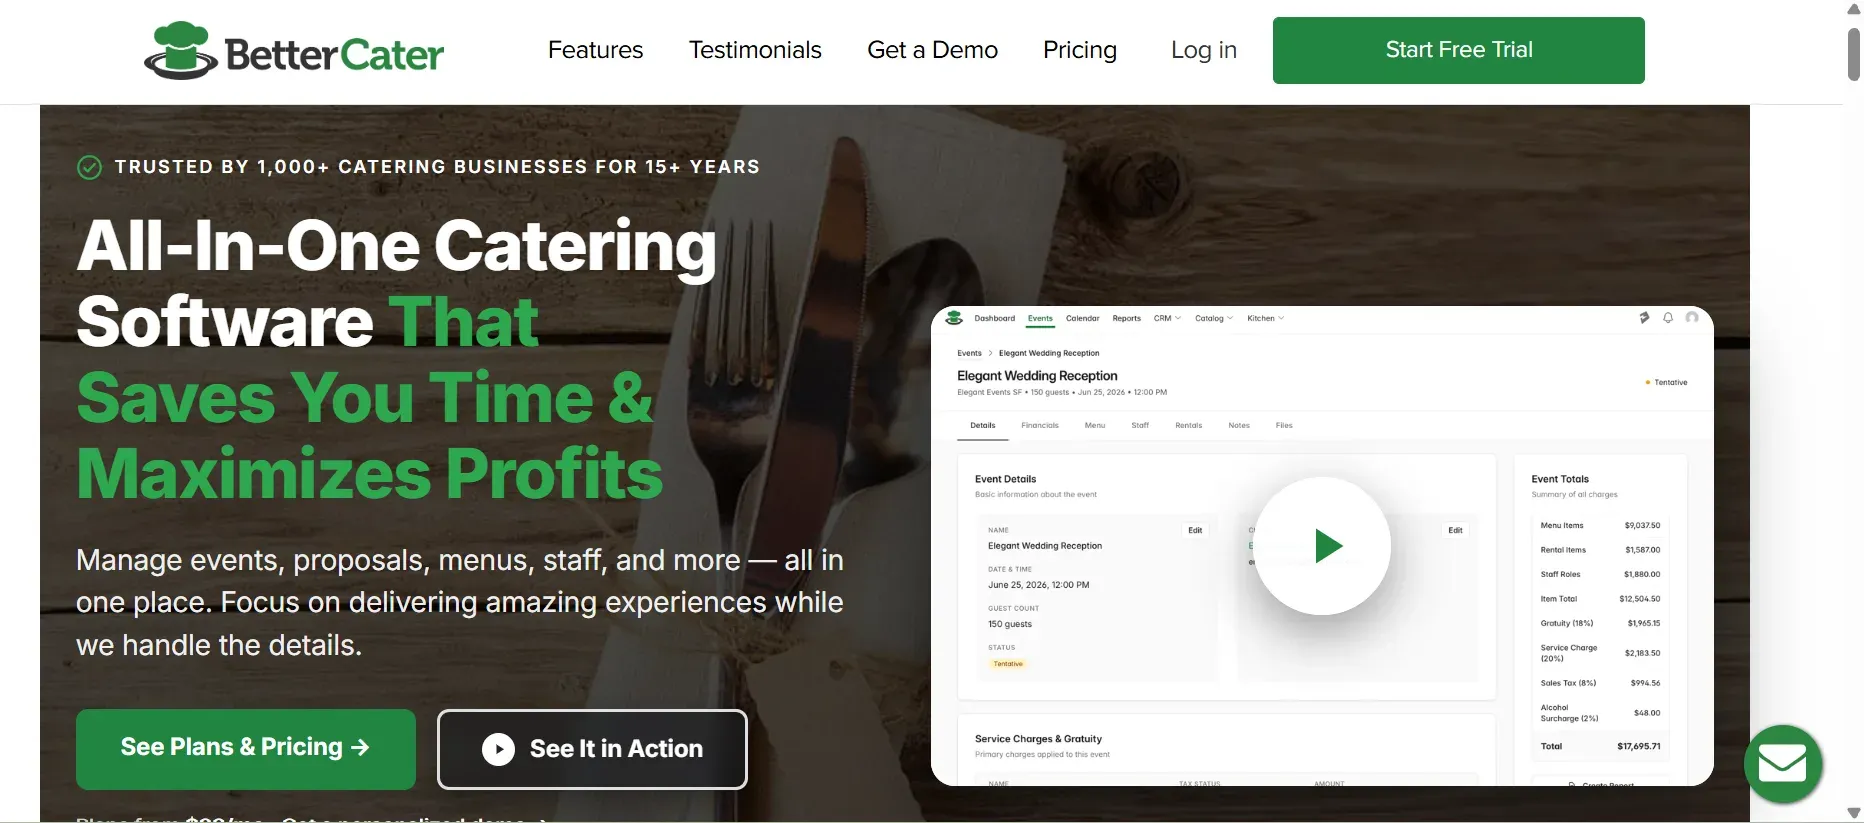Viewport: 1864px width, 823px height.
Task: Click the Service Charges & Gratuity heading
Action: [1038, 739]
